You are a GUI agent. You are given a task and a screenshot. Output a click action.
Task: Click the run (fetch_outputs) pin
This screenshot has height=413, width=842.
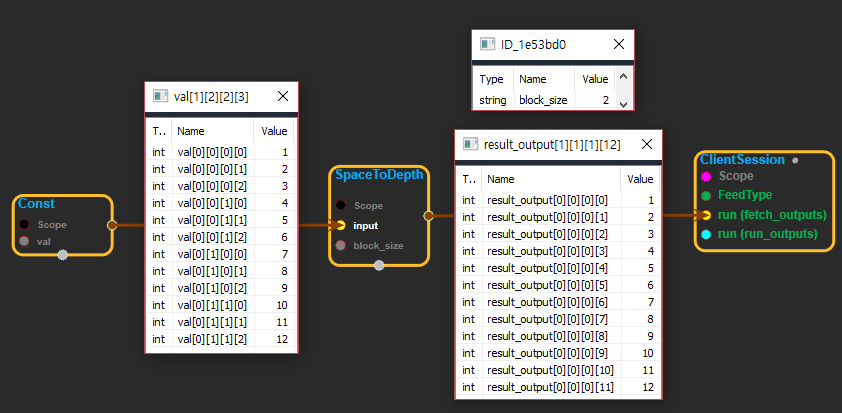(705, 214)
